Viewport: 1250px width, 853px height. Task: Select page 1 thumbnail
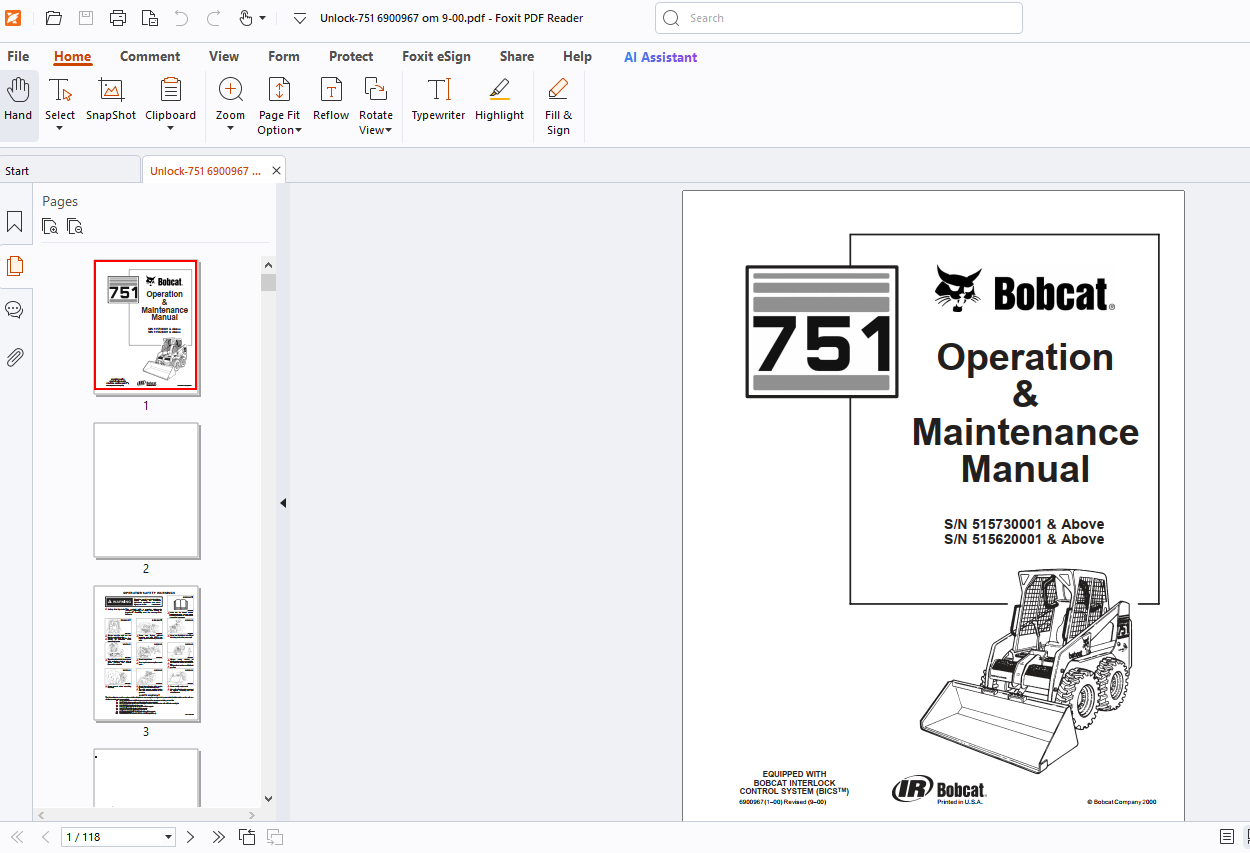pyautogui.click(x=146, y=326)
